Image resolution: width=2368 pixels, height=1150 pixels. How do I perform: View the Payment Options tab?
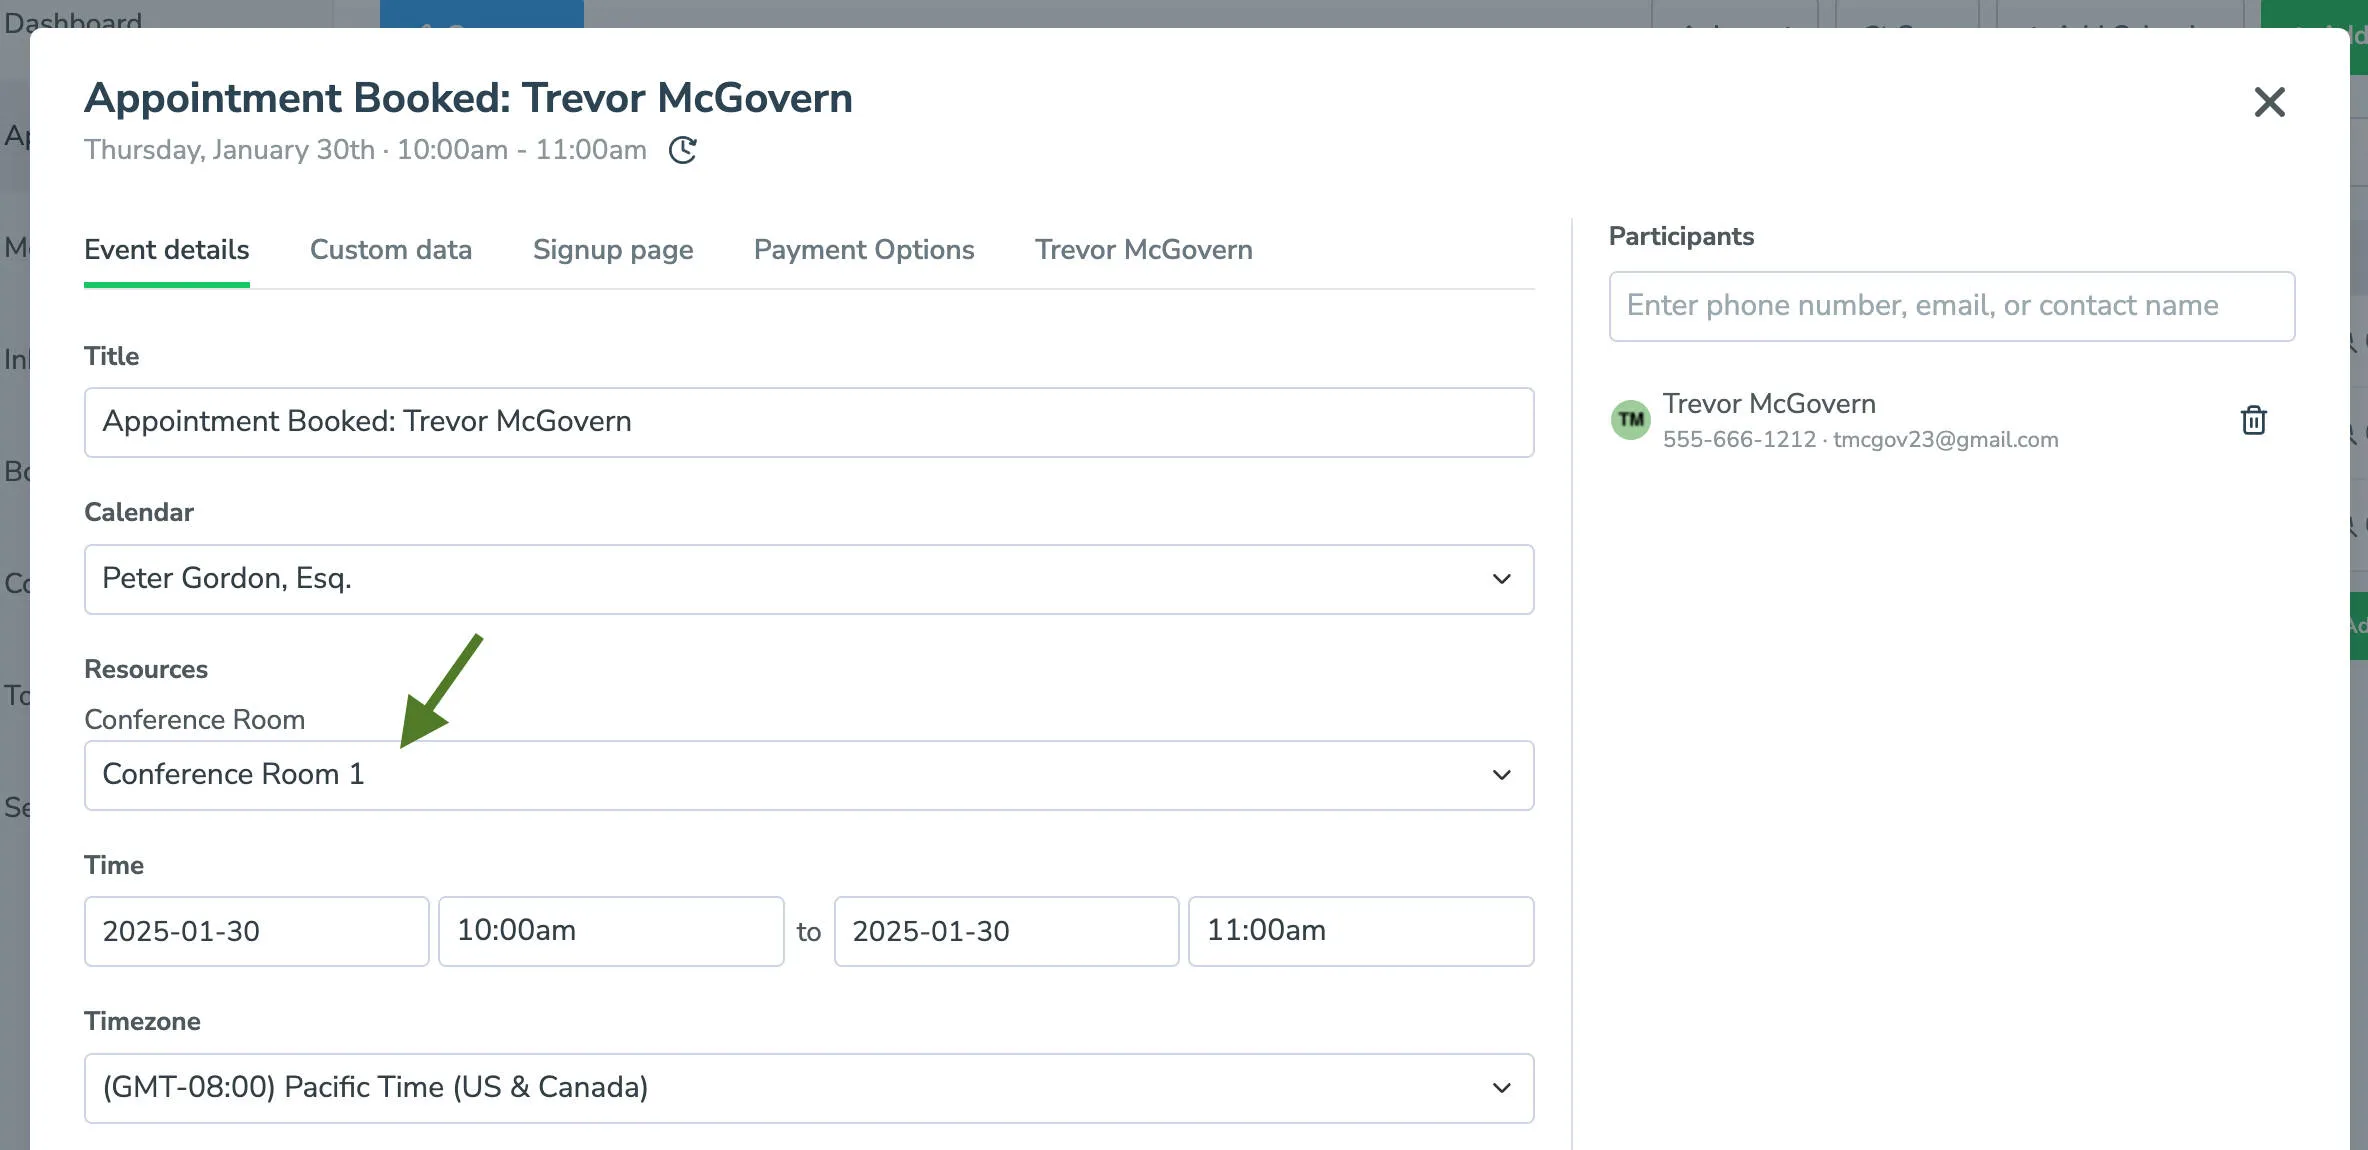[863, 250]
